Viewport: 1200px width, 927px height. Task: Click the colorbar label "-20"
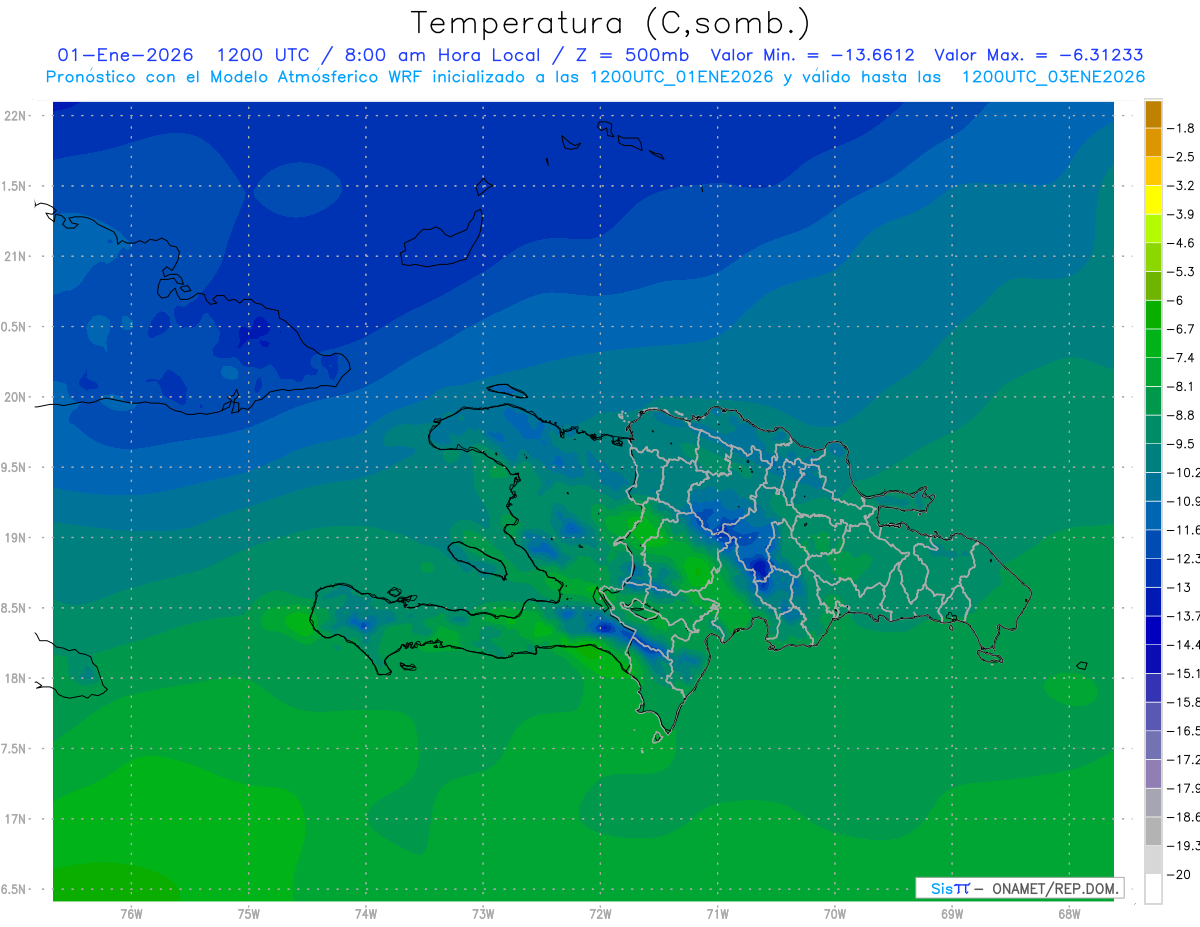click(x=1181, y=874)
